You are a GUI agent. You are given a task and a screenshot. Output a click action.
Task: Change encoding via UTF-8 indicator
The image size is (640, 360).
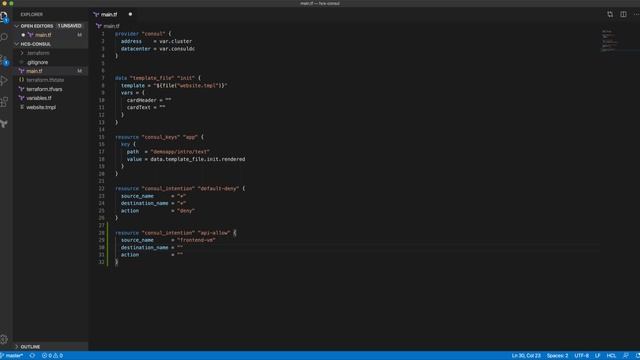[581, 356]
